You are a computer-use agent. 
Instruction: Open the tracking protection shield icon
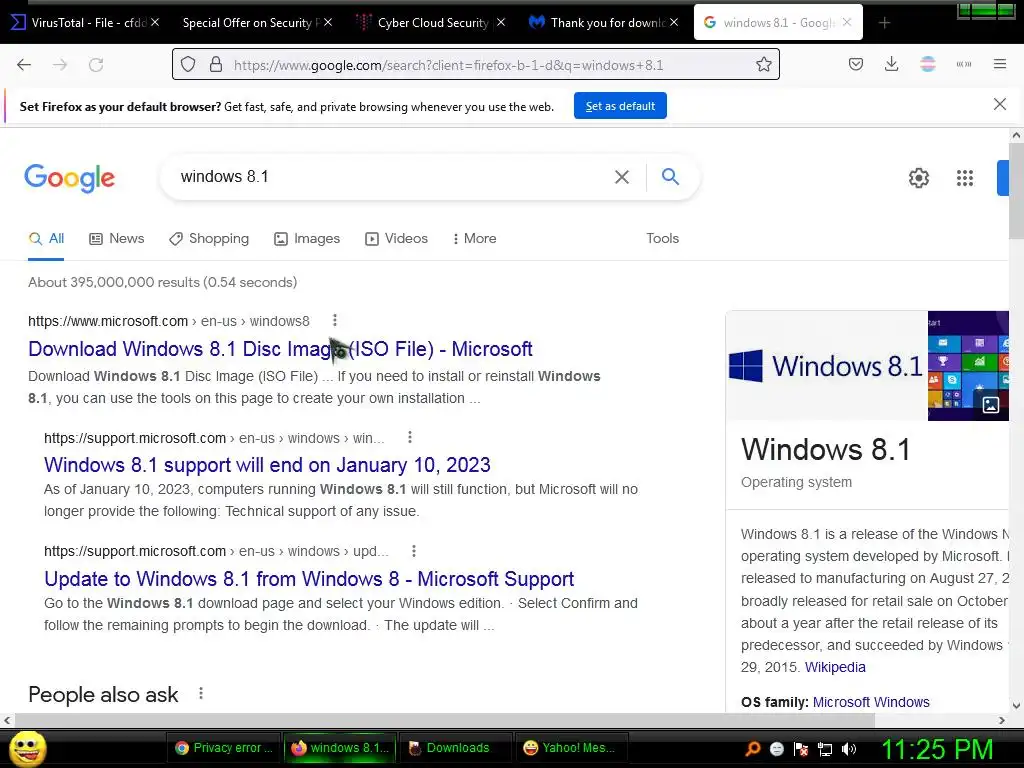click(188, 65)
